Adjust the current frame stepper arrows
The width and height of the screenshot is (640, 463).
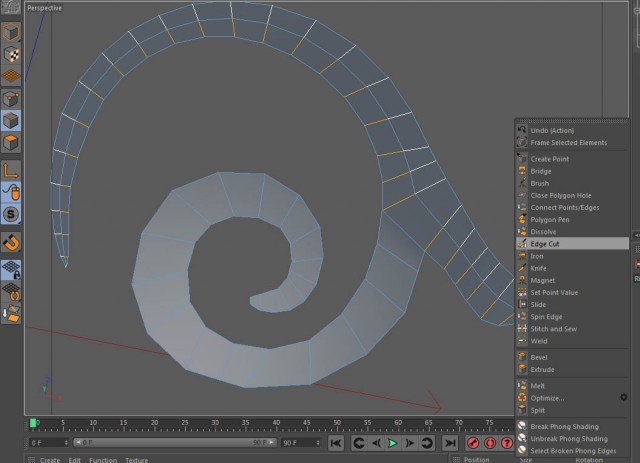click(66, 443)
